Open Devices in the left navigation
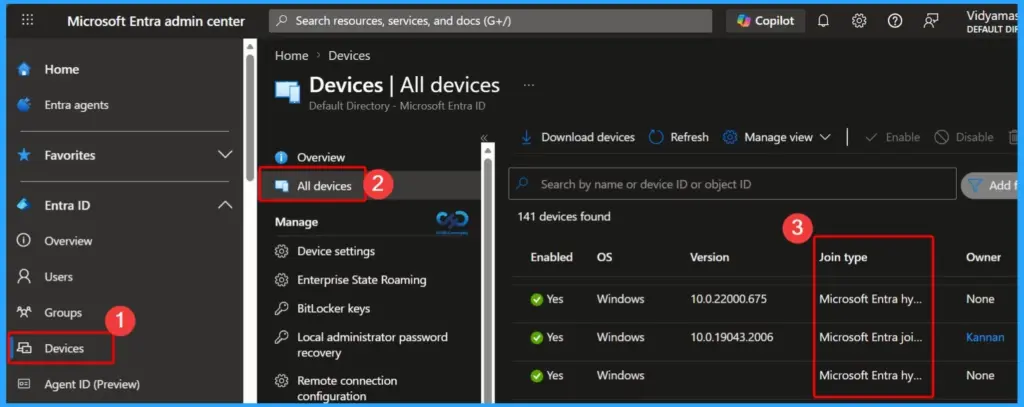The height and width of the screenshot is (407, 1024). click(x=62, y=348)
